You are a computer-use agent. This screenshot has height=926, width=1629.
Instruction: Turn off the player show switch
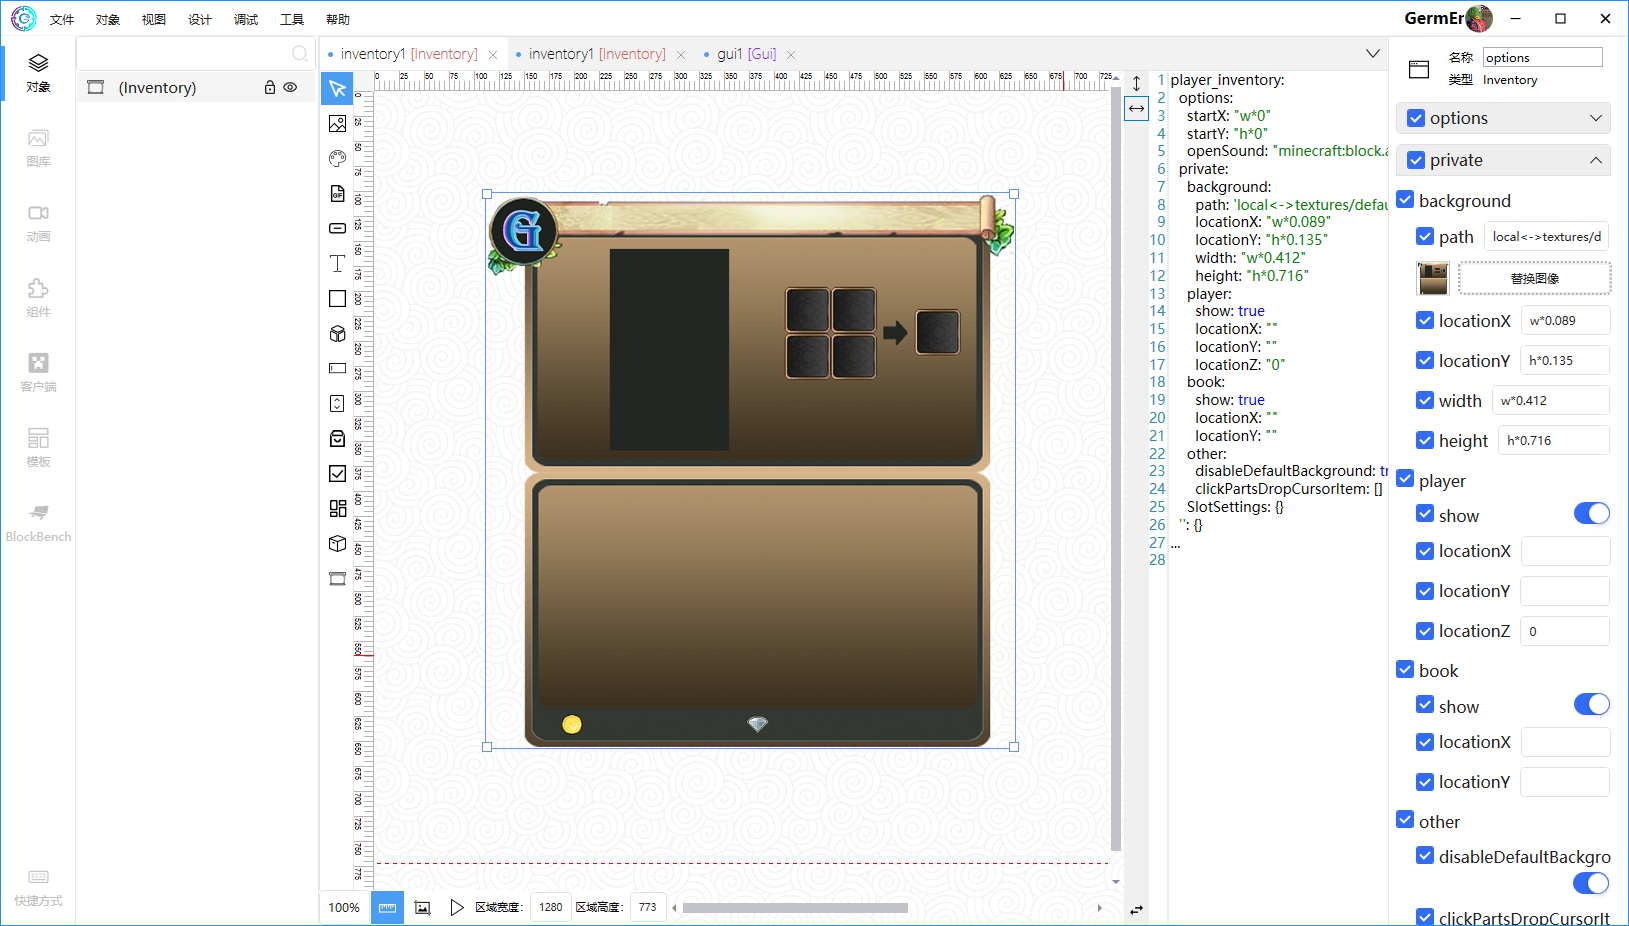[1591, 514]
